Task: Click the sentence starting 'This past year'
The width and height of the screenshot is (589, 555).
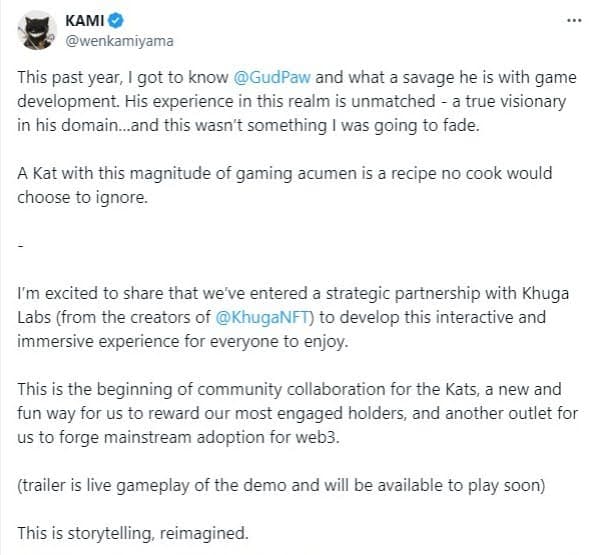Action: 297,77
